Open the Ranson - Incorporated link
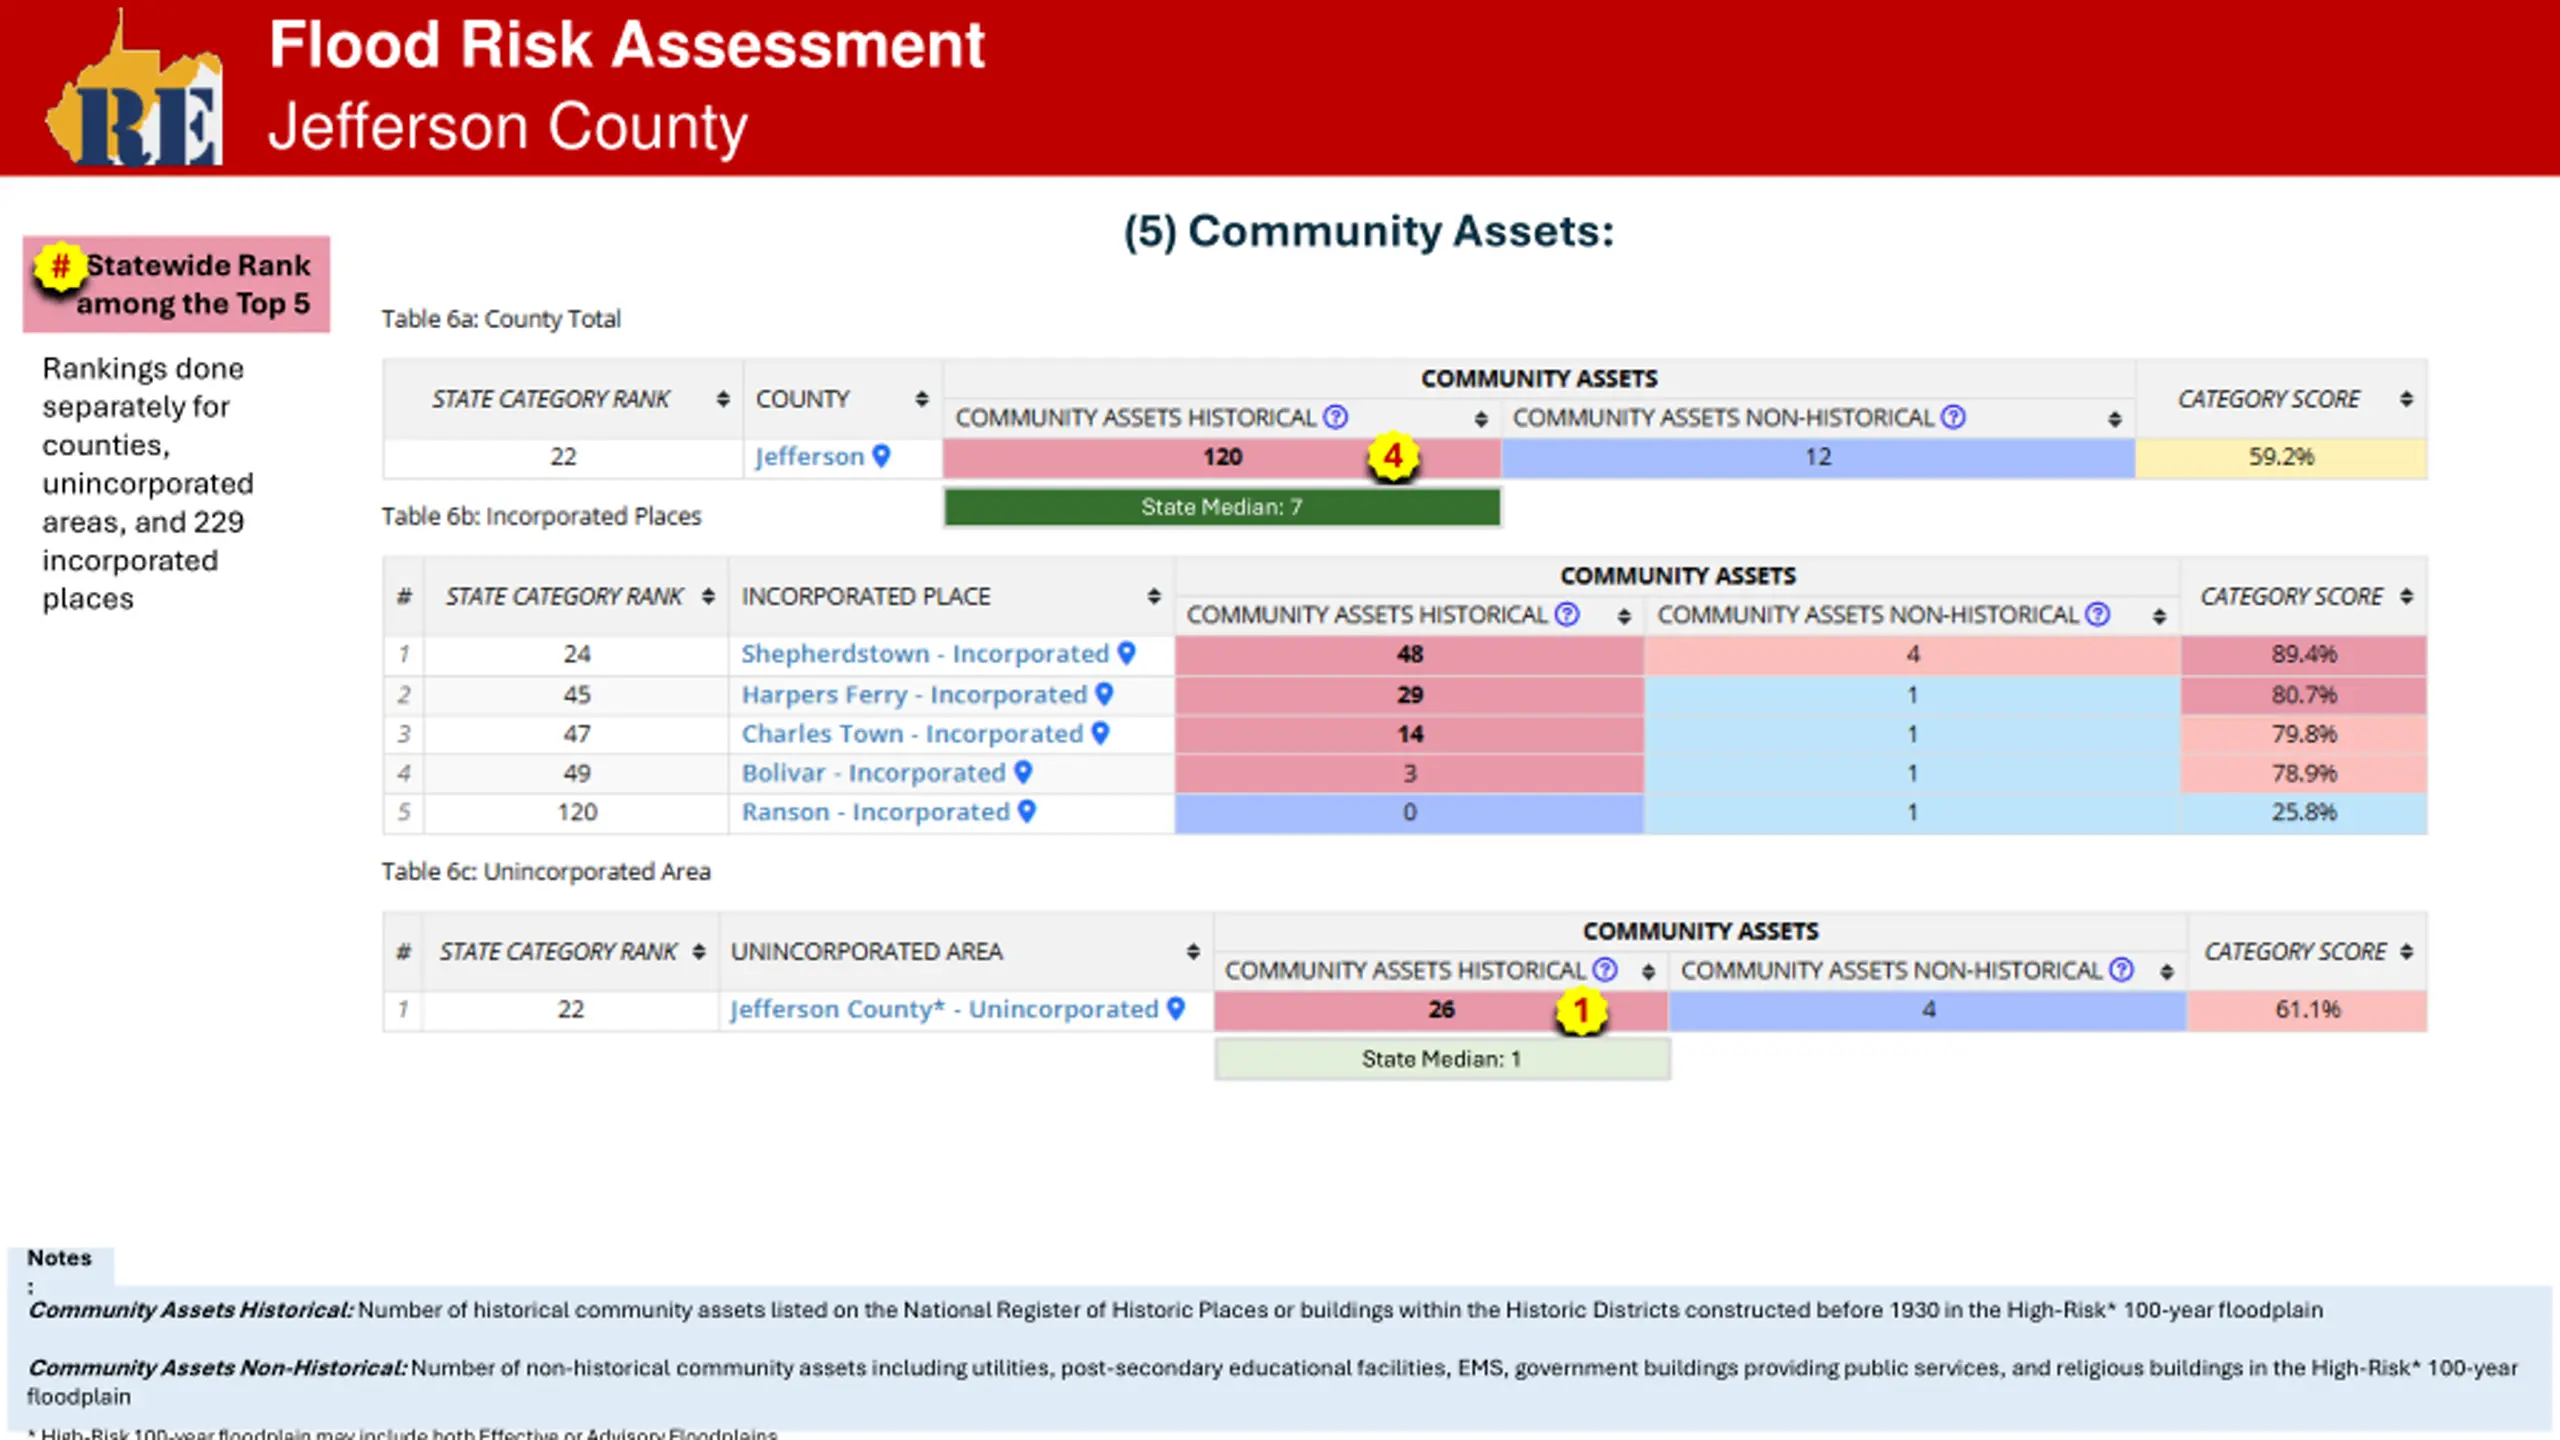Screen dimensions: 2560x1440 tap(875, 811)
